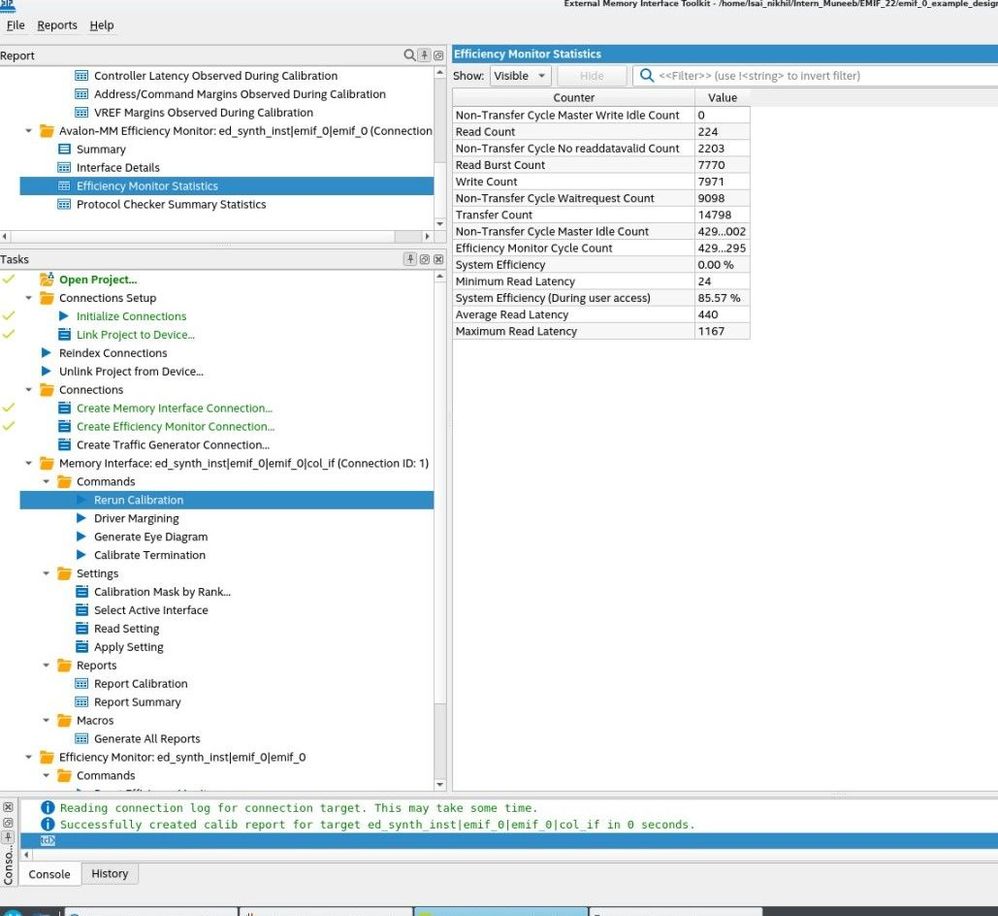Viewport: 998px width, 916px height.
Task: Click the 'Read Burst Count' value 7770
Action: [x=722, y=165]
